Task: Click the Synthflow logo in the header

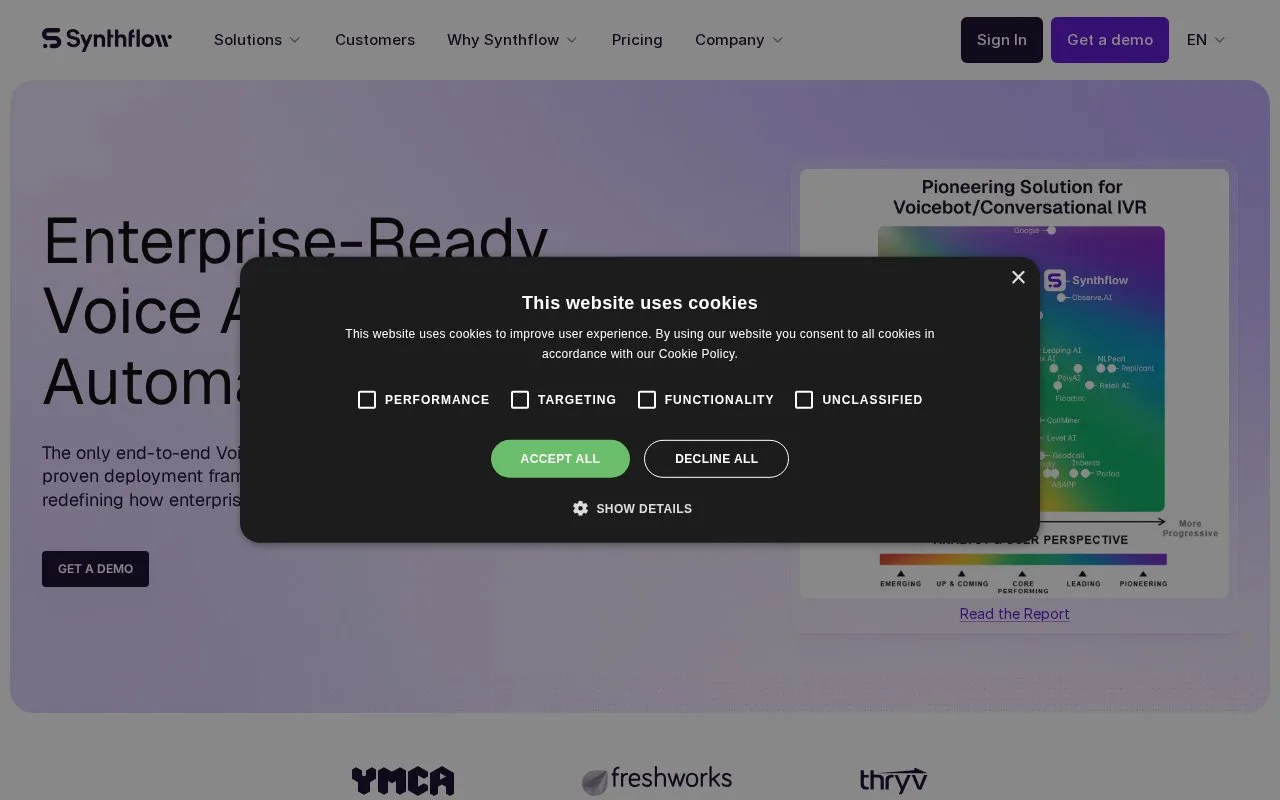Action: point(107,39)
